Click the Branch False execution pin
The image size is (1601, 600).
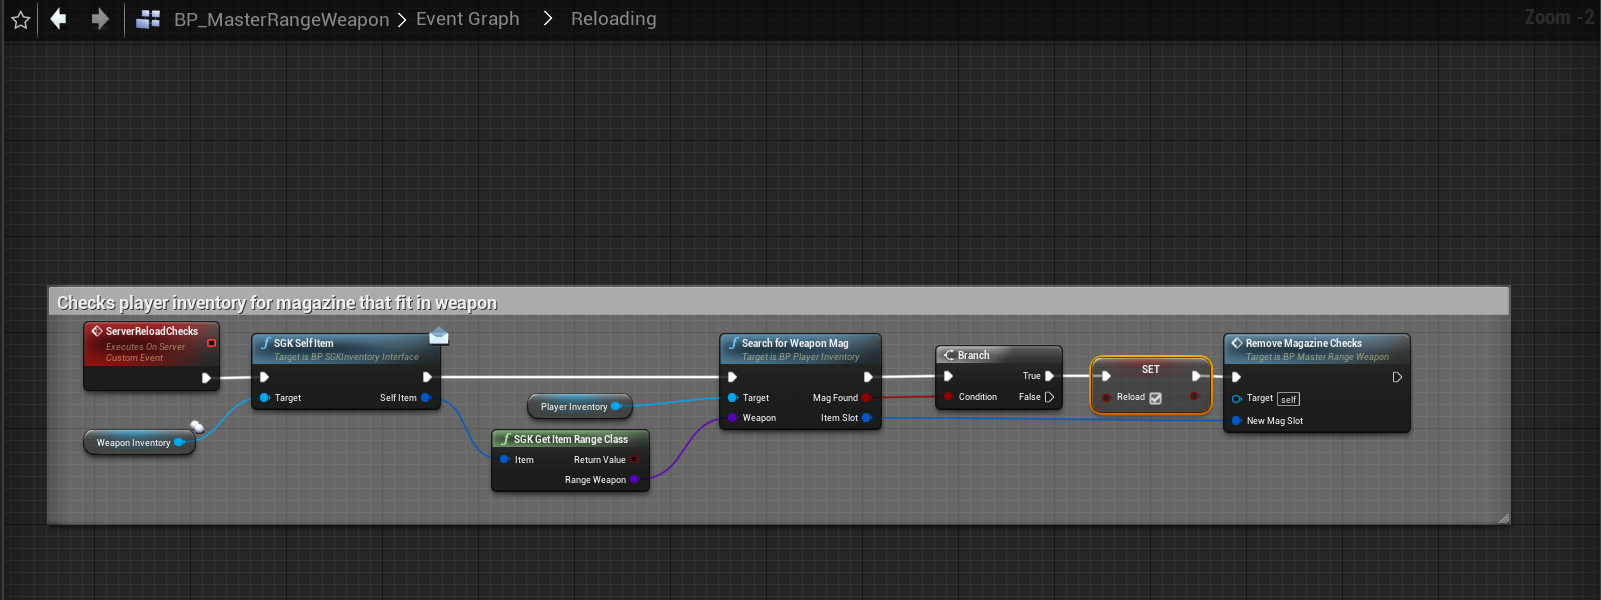point(1049,397)
